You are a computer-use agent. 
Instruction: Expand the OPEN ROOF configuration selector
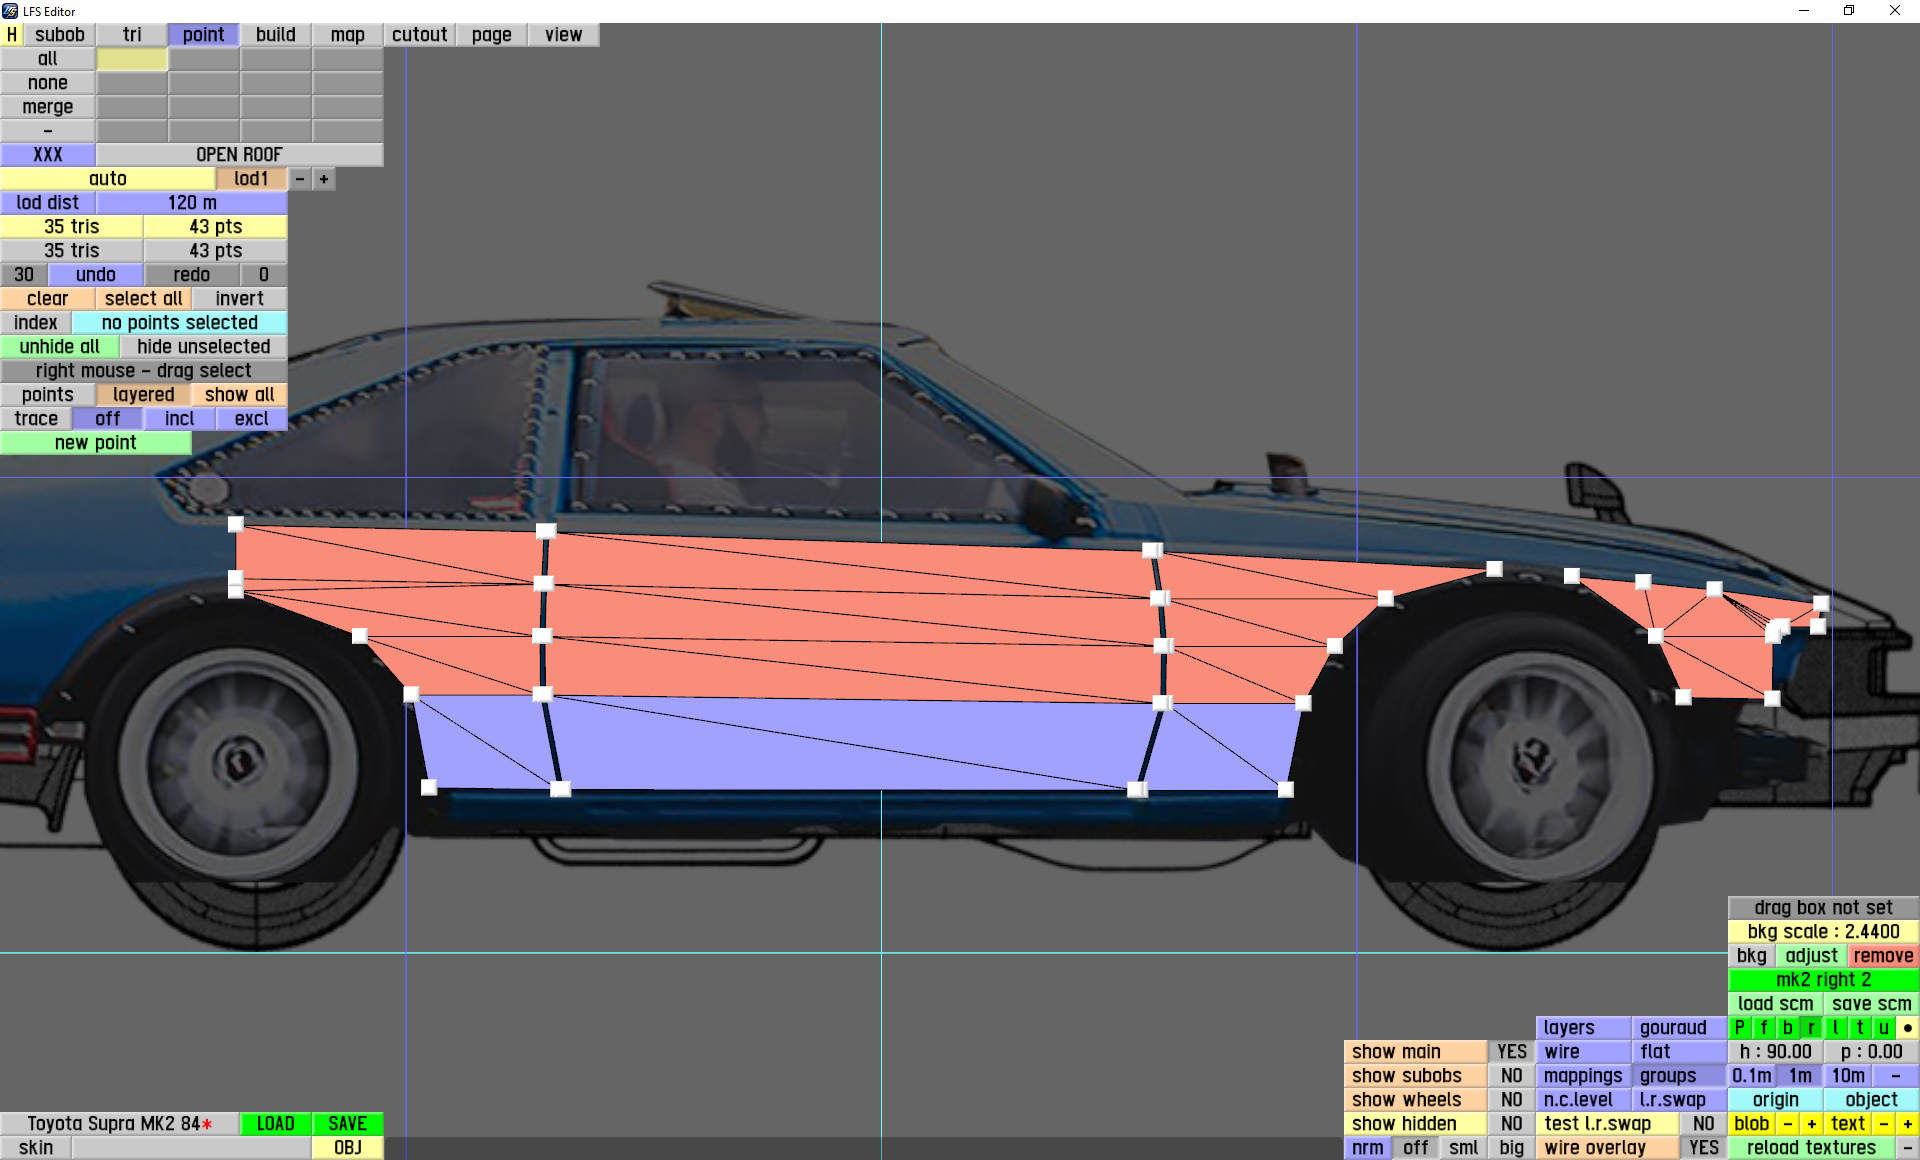pos(239,155)
